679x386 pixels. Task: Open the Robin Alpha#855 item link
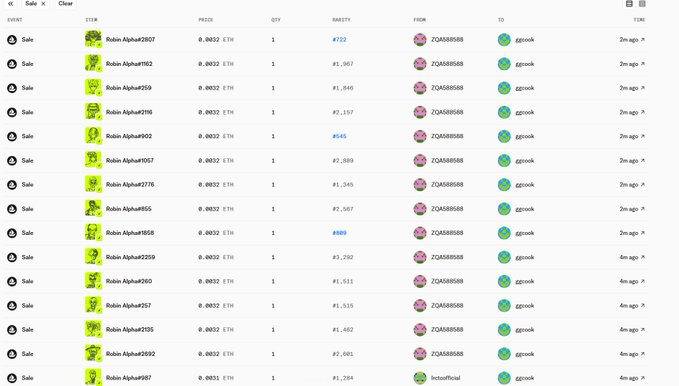129,209
